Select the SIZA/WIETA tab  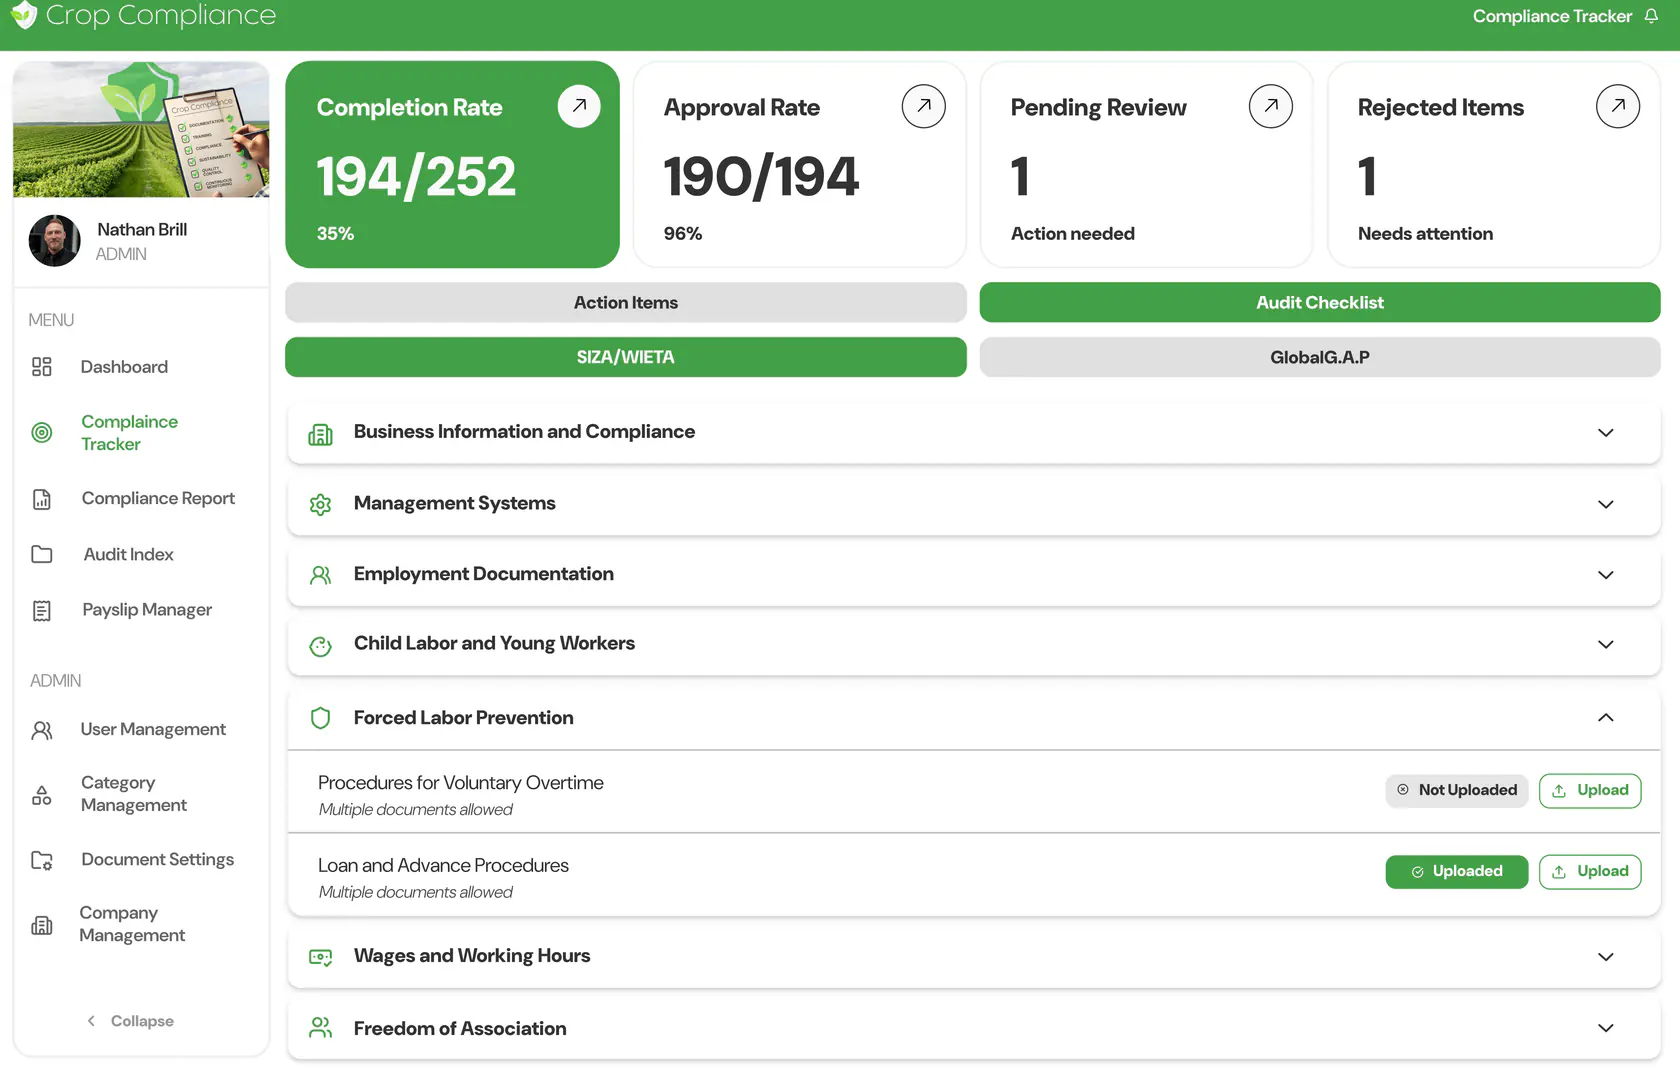(x=626, y=357)
